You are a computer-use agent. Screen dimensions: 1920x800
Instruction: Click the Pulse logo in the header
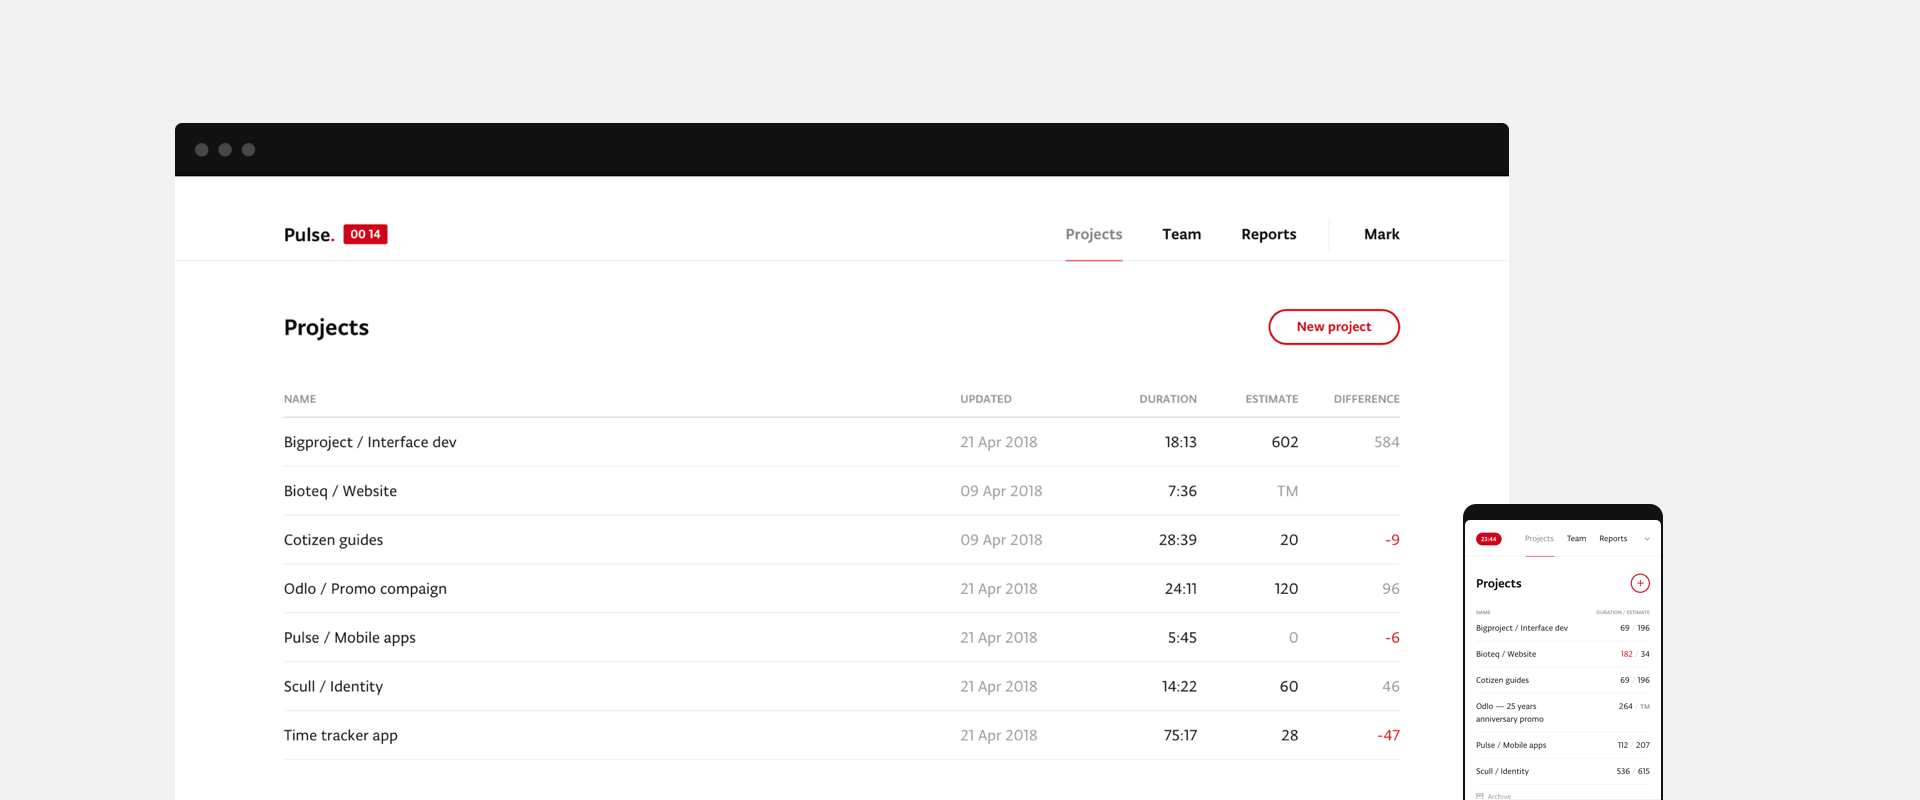click(x=308, y=235)
